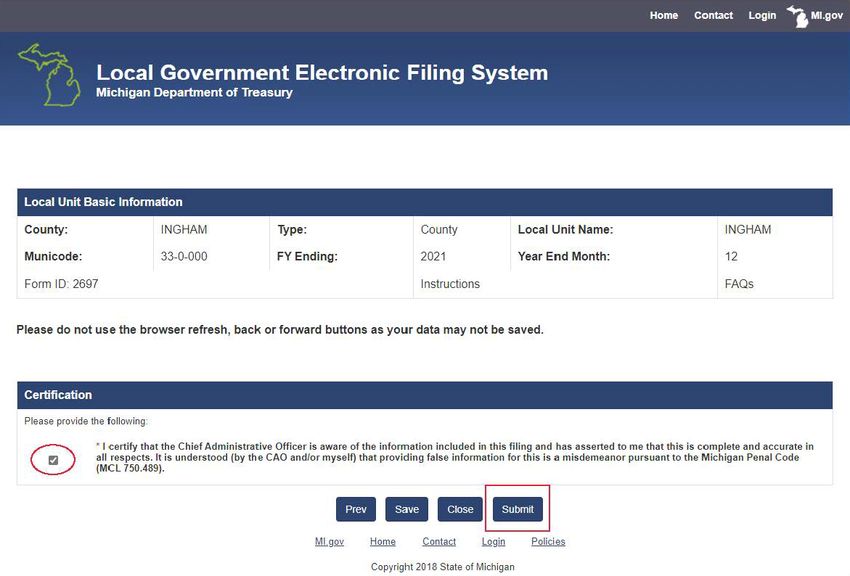The width and height of the screenshot is (850, 576).
Task: Select the Municode value 33-0-000
Action: click(x=184, y=256)
